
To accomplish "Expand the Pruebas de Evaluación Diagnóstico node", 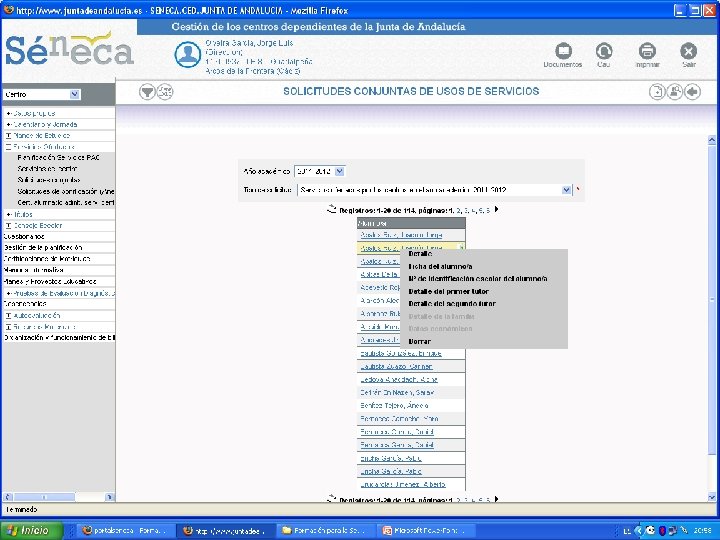I will [8, 293].
